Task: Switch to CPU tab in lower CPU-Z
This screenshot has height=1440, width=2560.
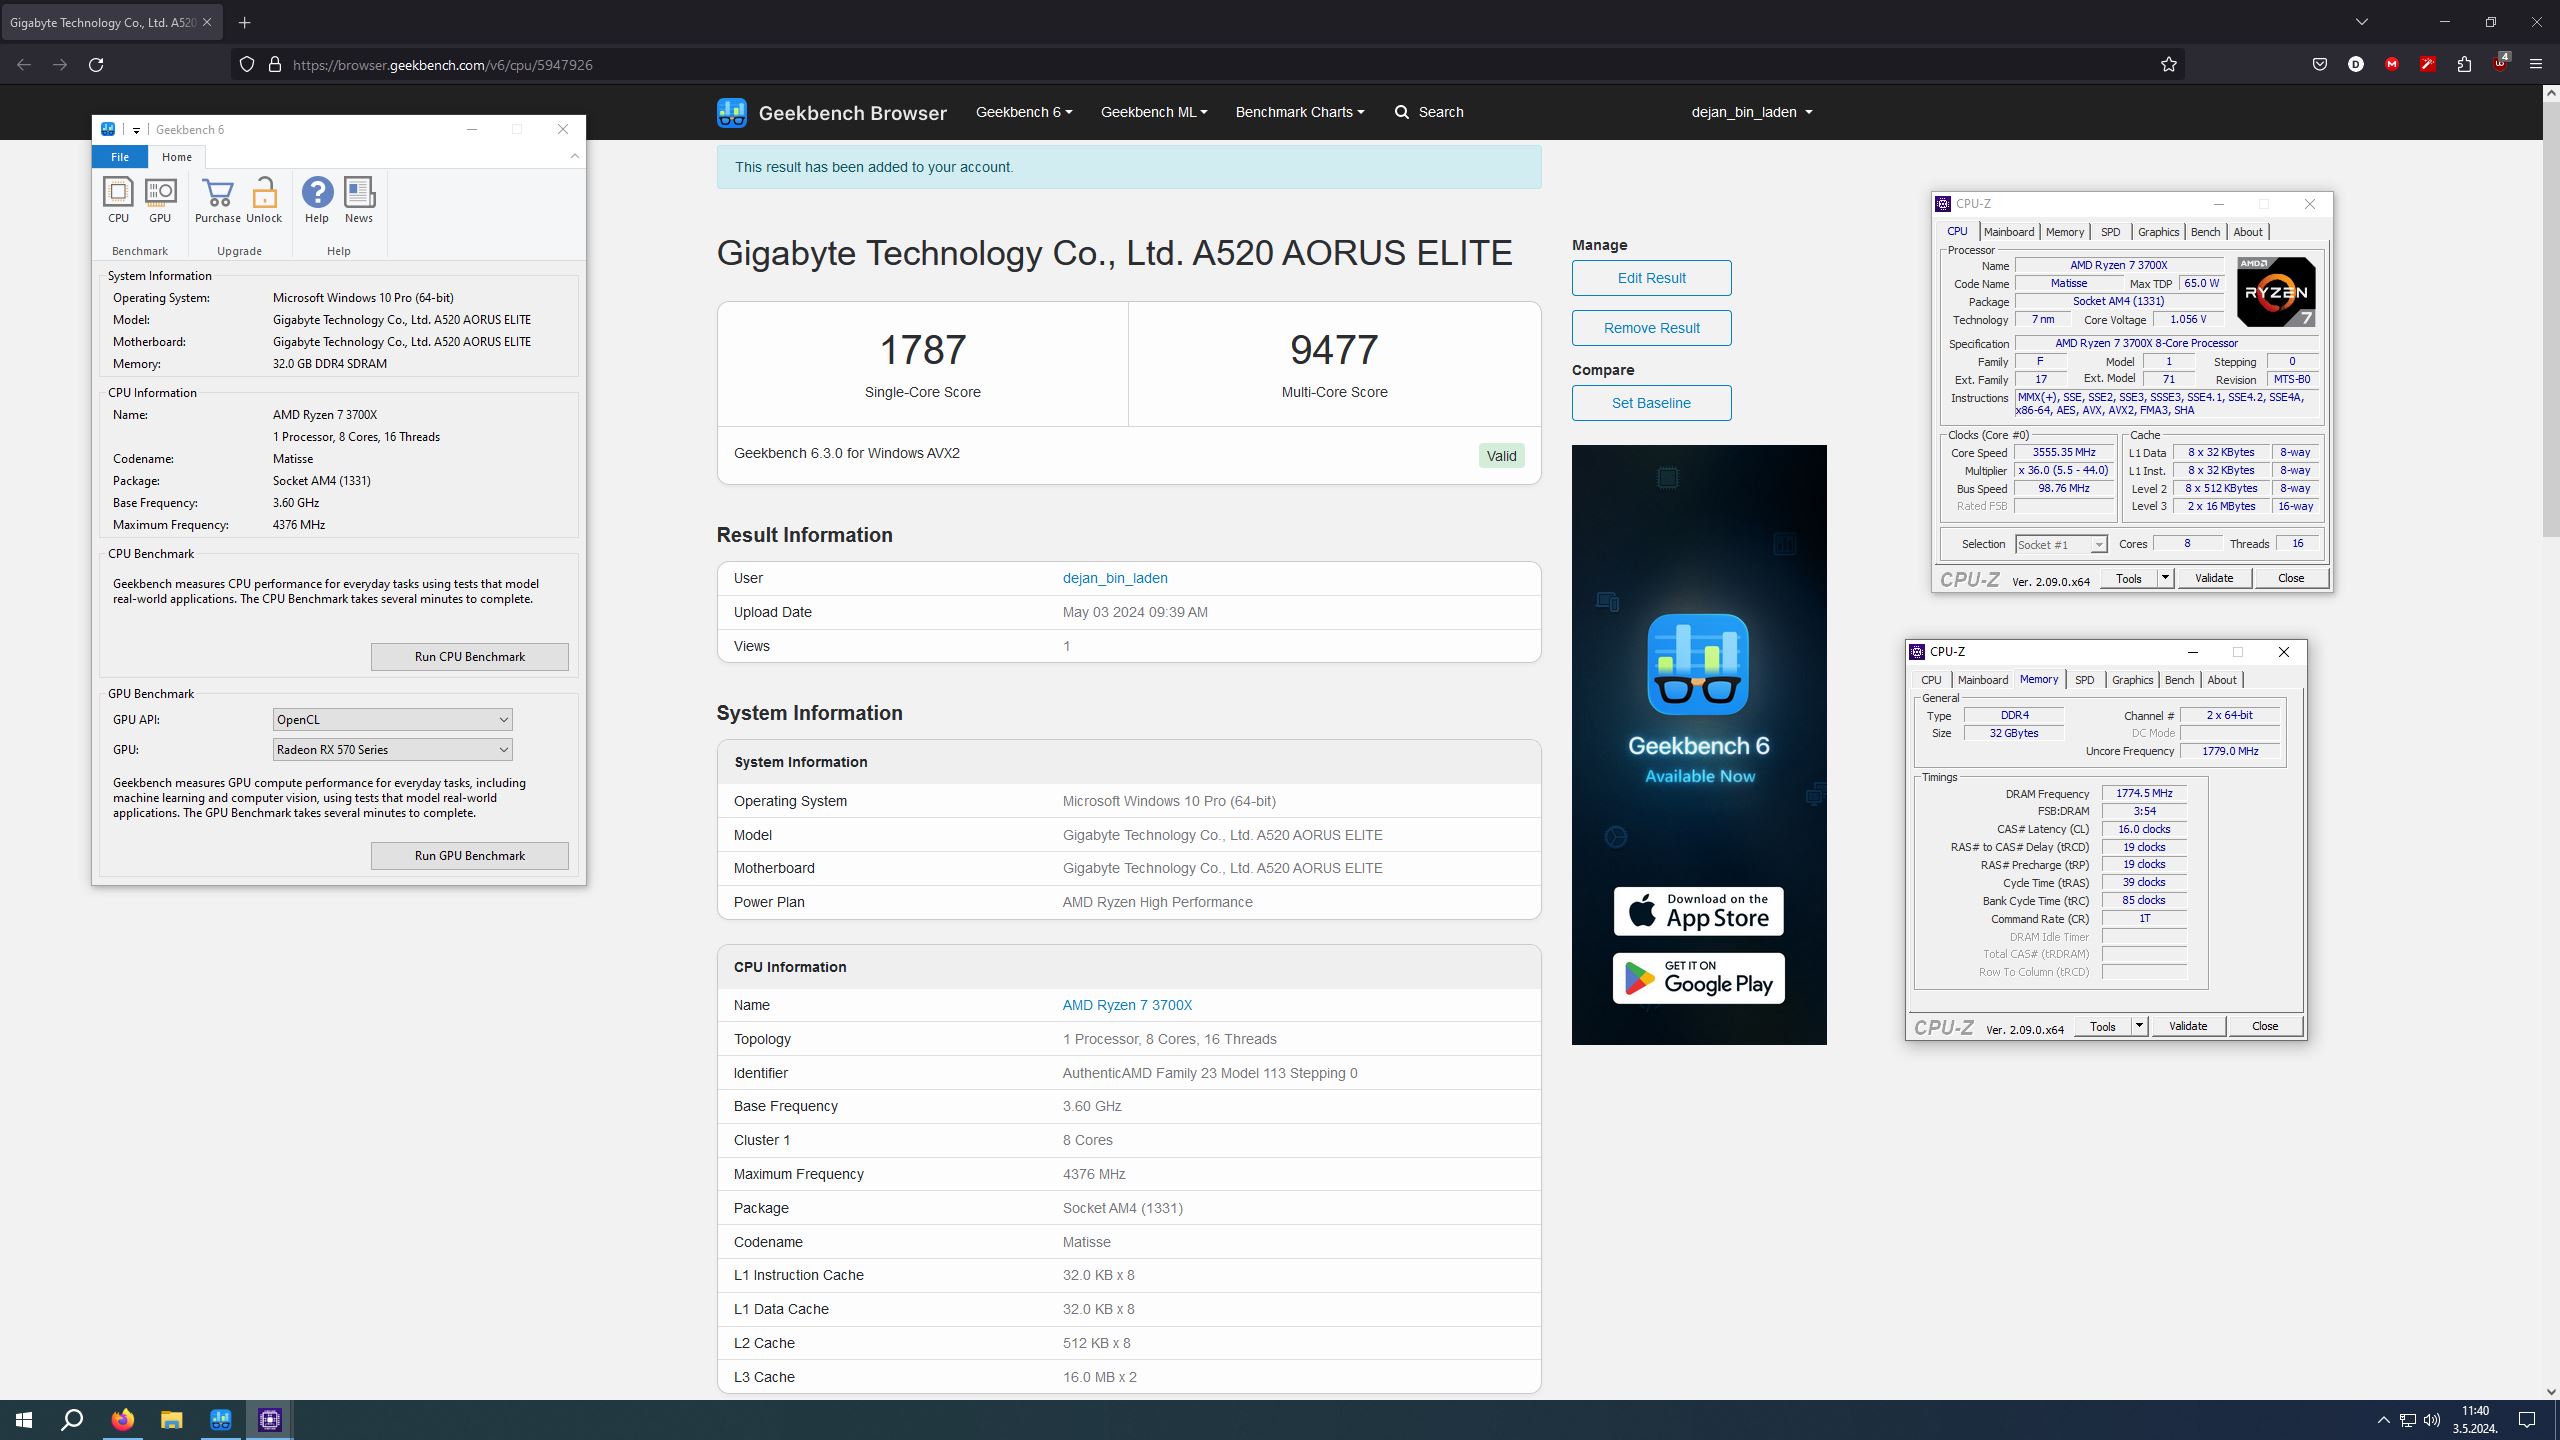Action: tap(1931, 680)
